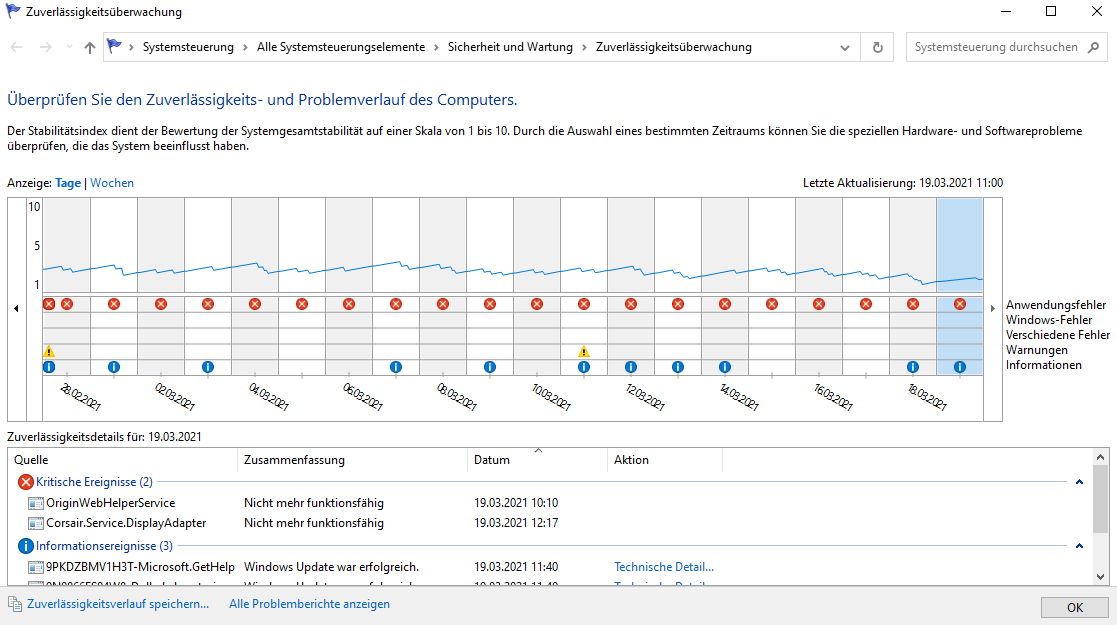Select the information icon on 01.03.2021
Viewport: 1117px width, 625px height.
114,367
